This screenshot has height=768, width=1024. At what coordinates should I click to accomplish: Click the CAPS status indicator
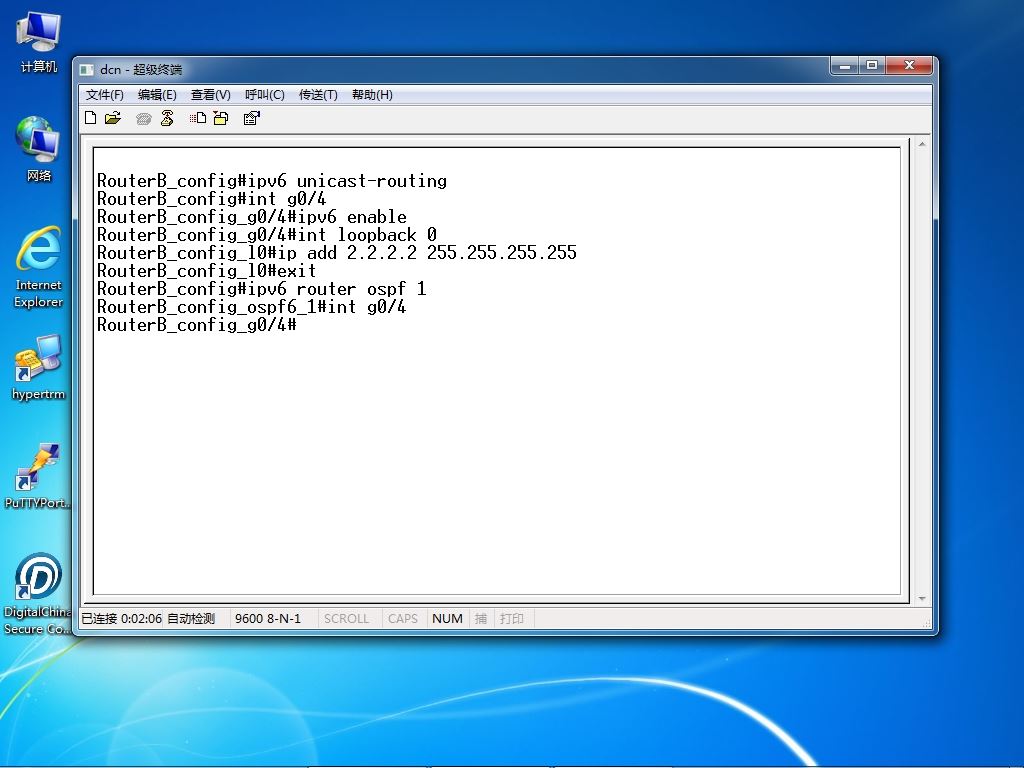click(402, 618)
